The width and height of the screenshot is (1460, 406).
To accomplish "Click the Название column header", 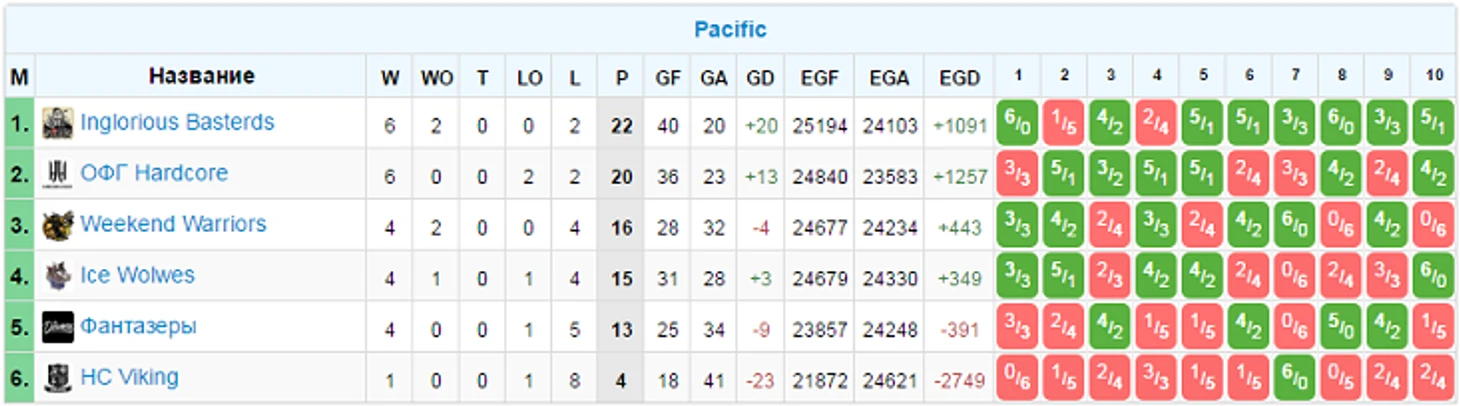I will point(201,76).
